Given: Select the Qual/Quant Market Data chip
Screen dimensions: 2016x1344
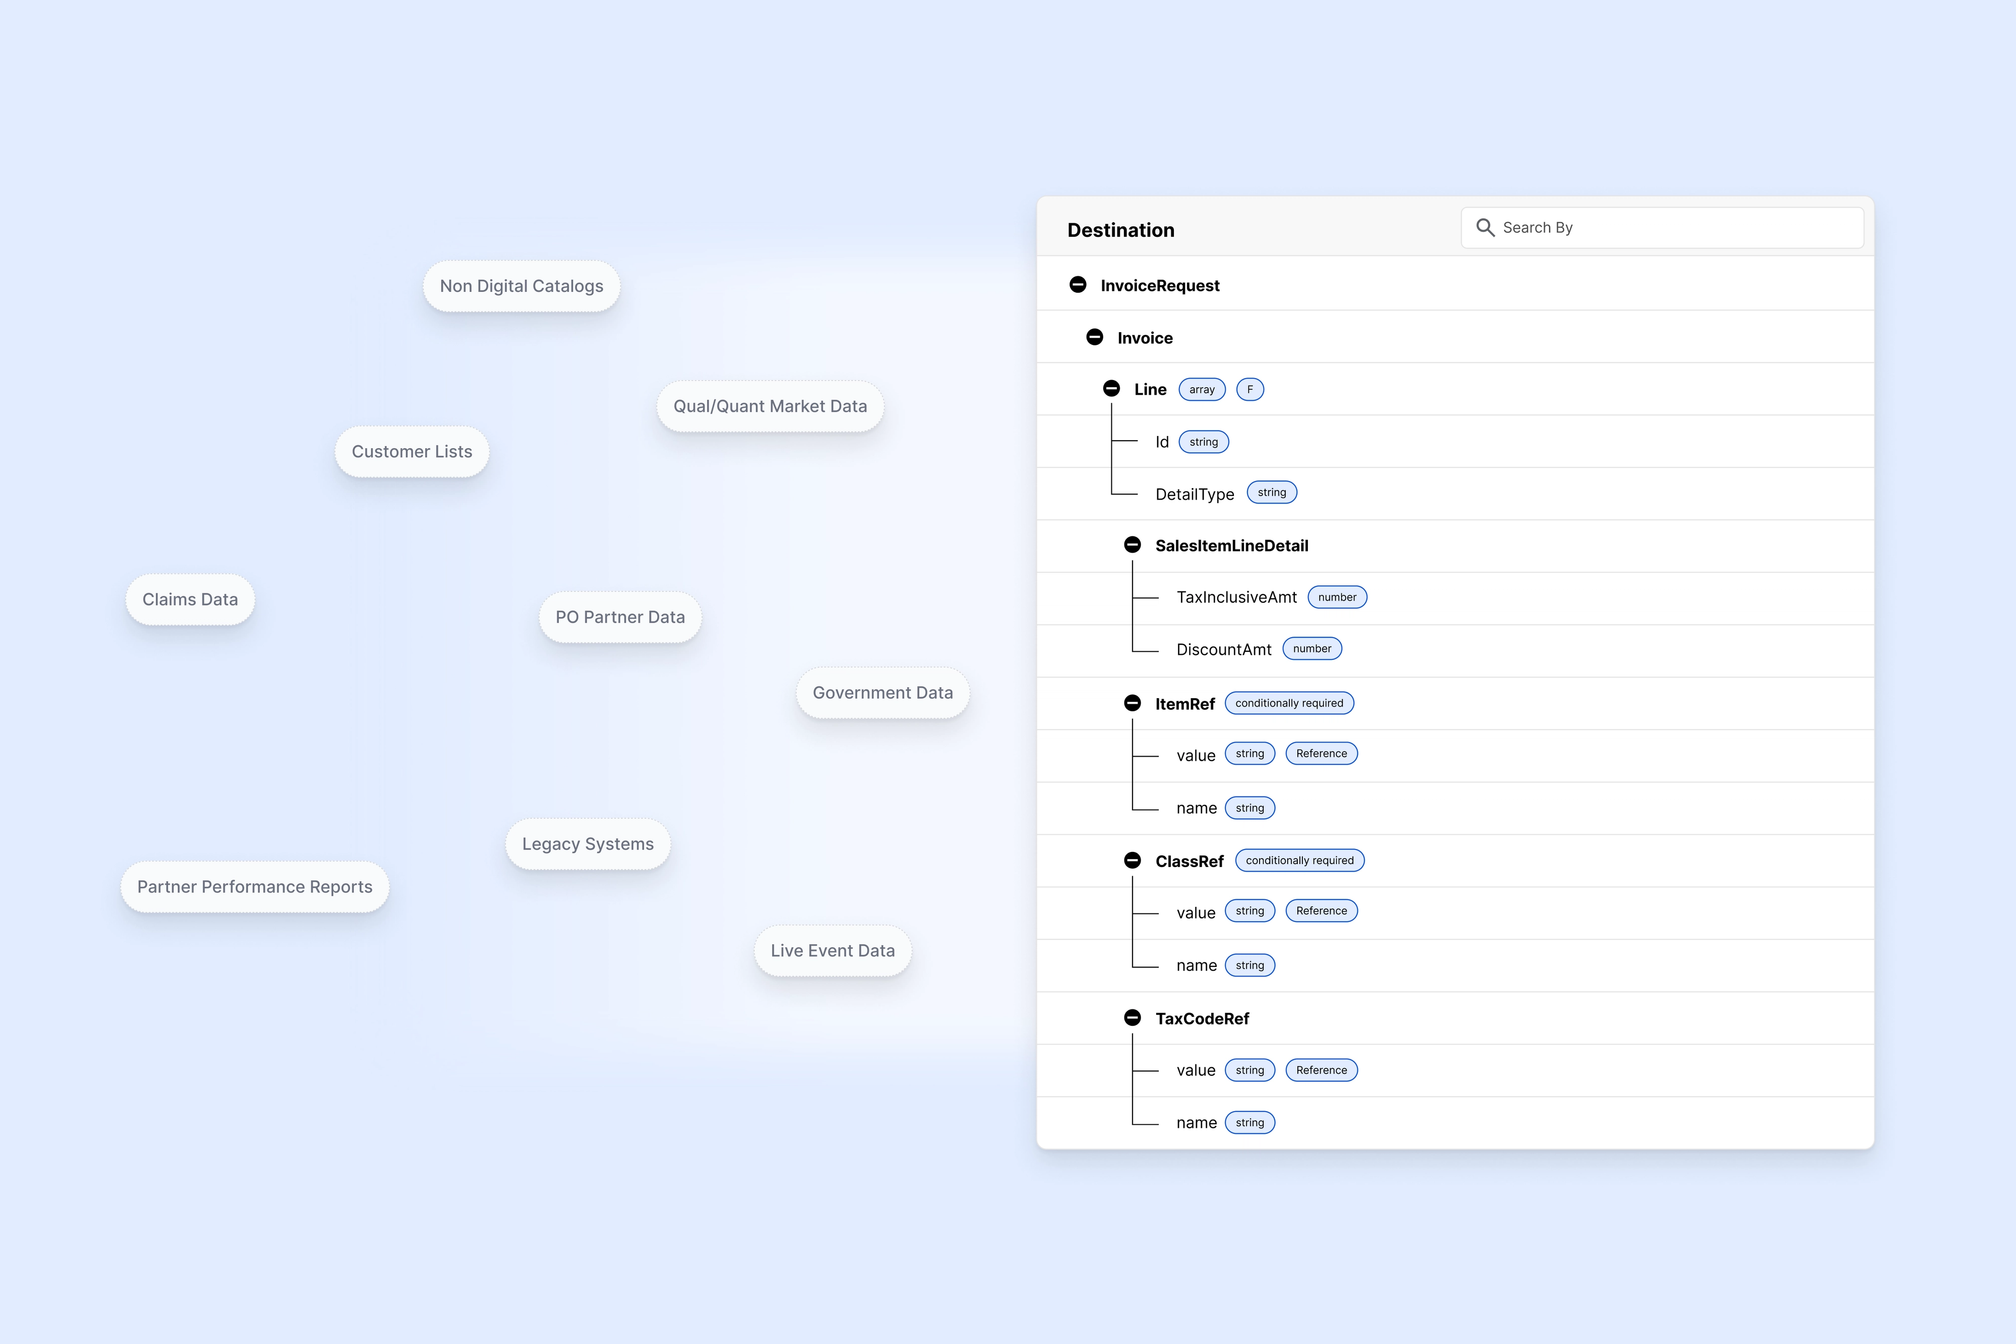Looking at the screenshot, I should [770, 406].
